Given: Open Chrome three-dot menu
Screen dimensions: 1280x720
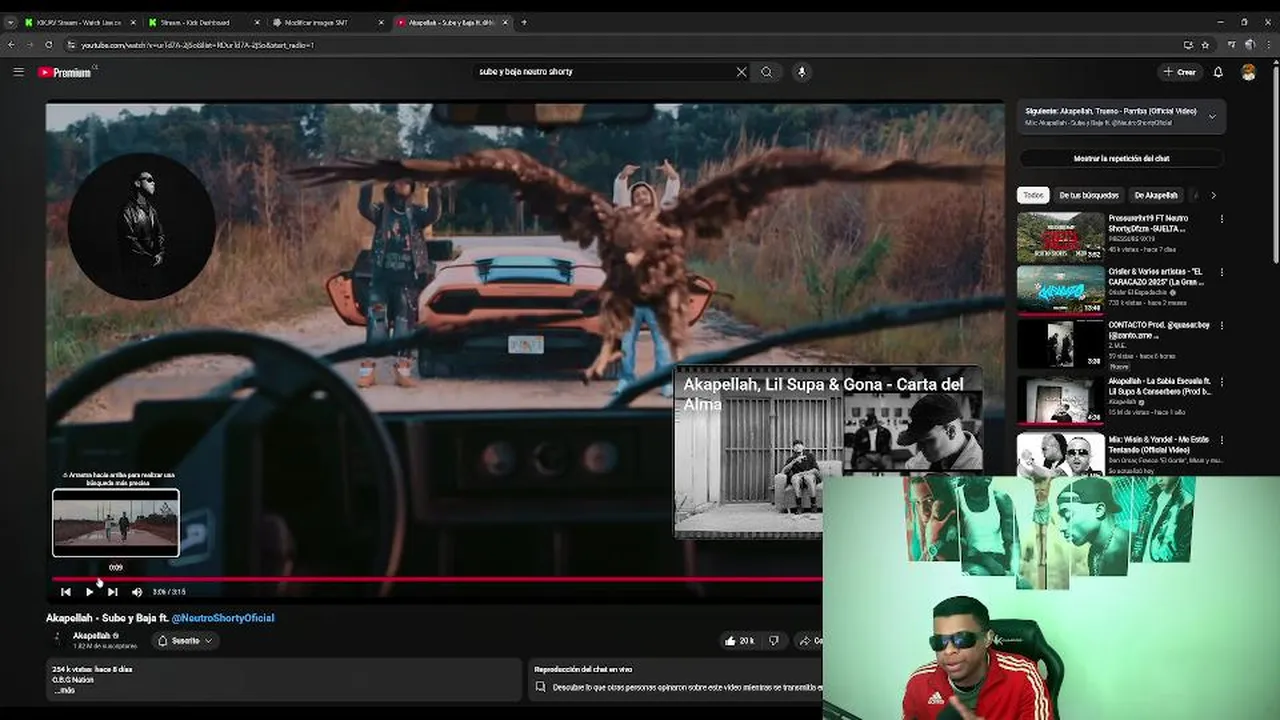Looking at the screenshot, I should pos(1269,45).
